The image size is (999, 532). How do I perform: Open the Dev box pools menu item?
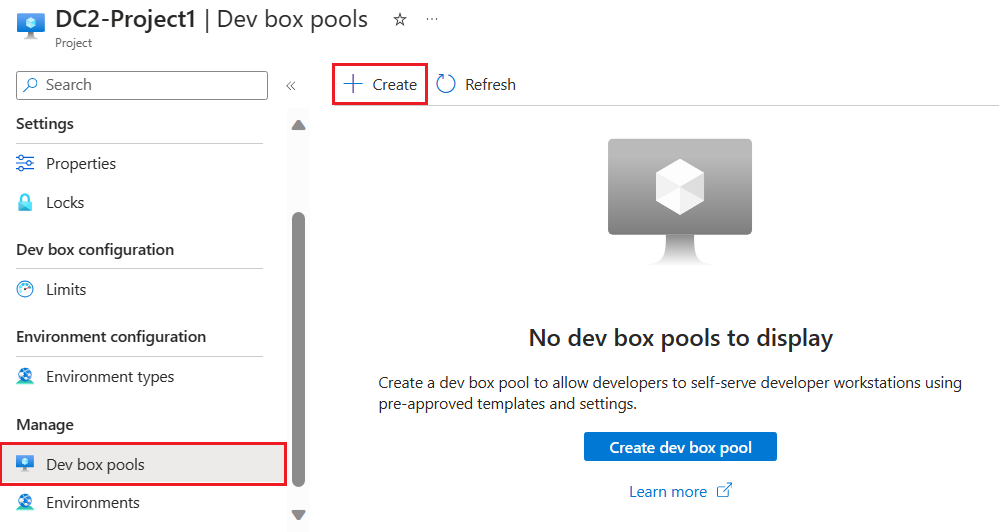143,464
